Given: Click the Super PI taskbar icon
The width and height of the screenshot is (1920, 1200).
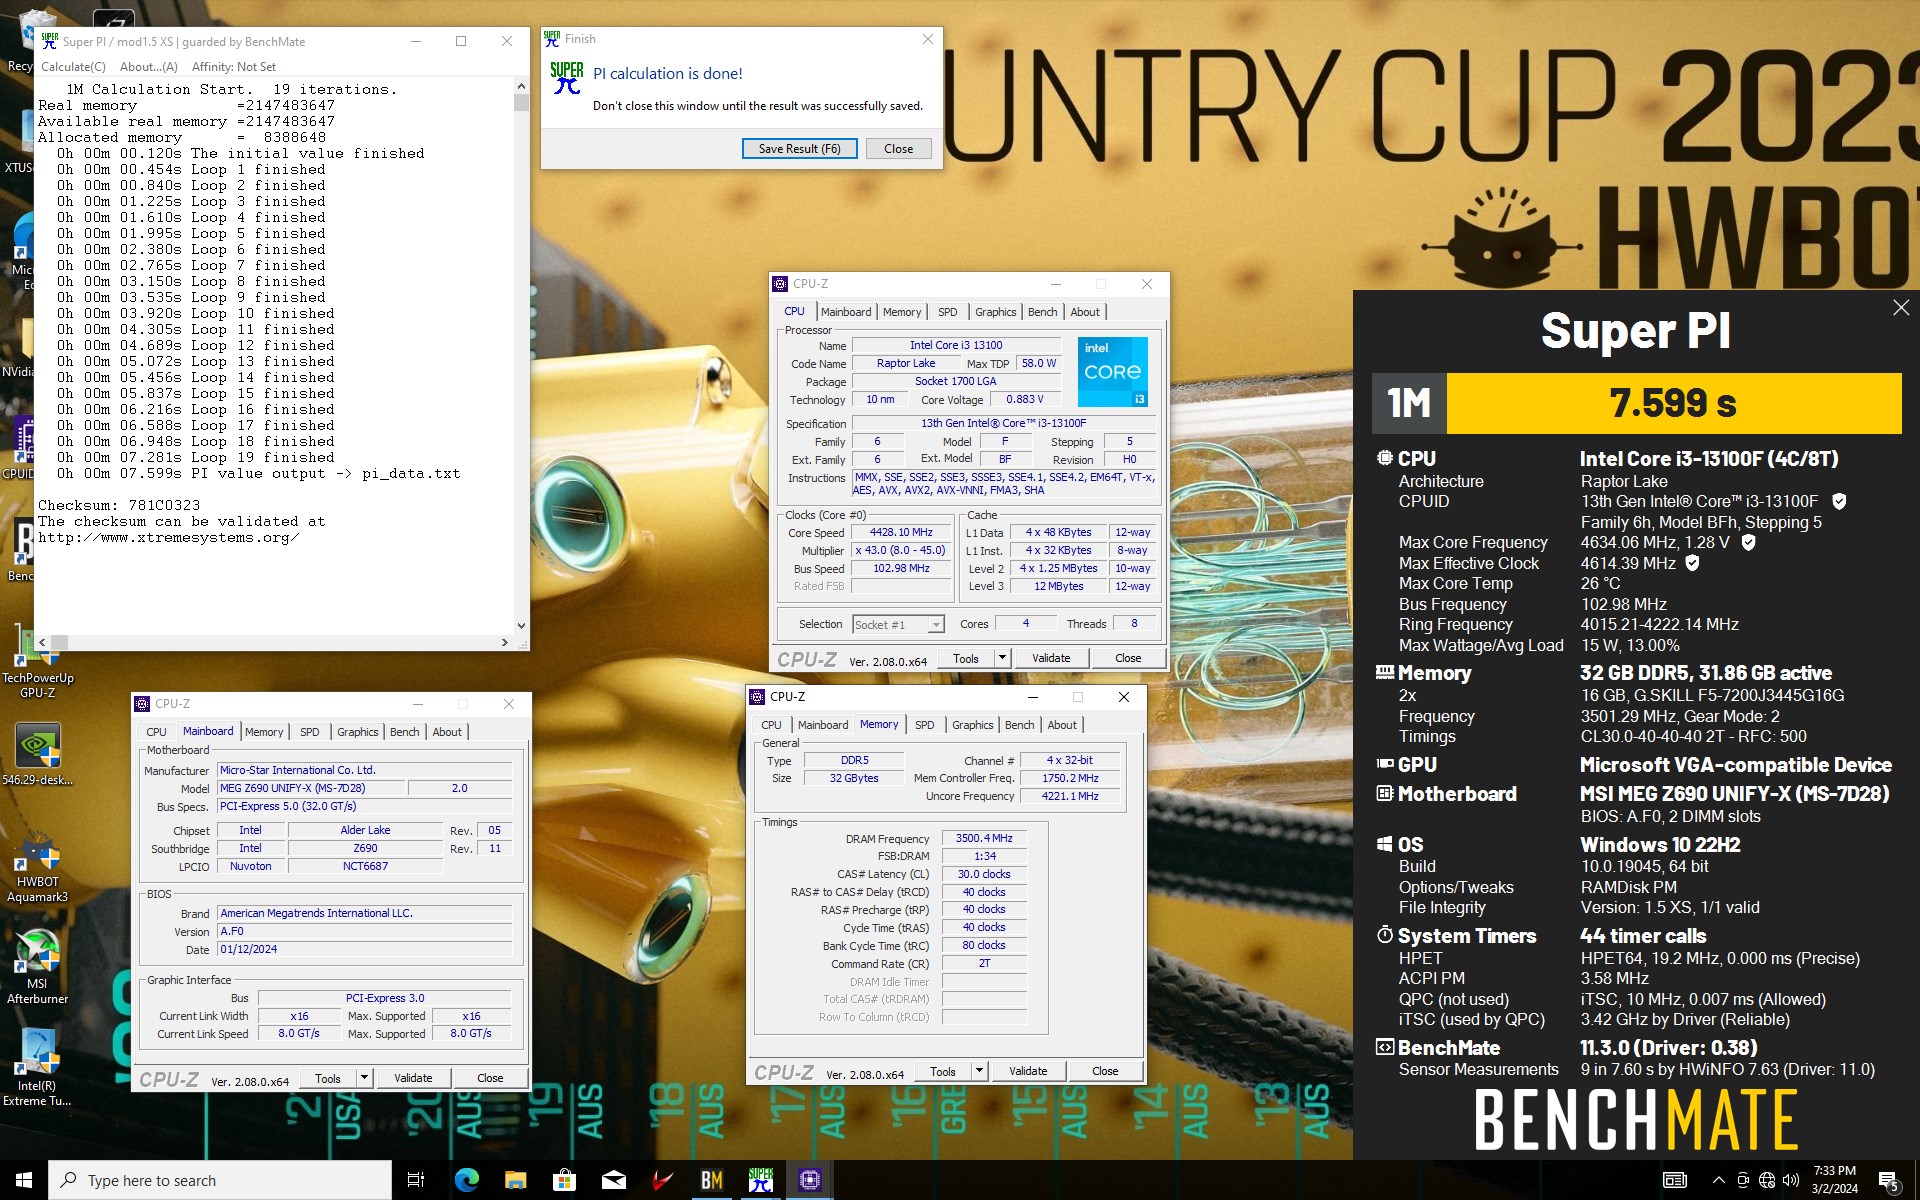Looking at the screenshot, I should [x=760, y=1180].
